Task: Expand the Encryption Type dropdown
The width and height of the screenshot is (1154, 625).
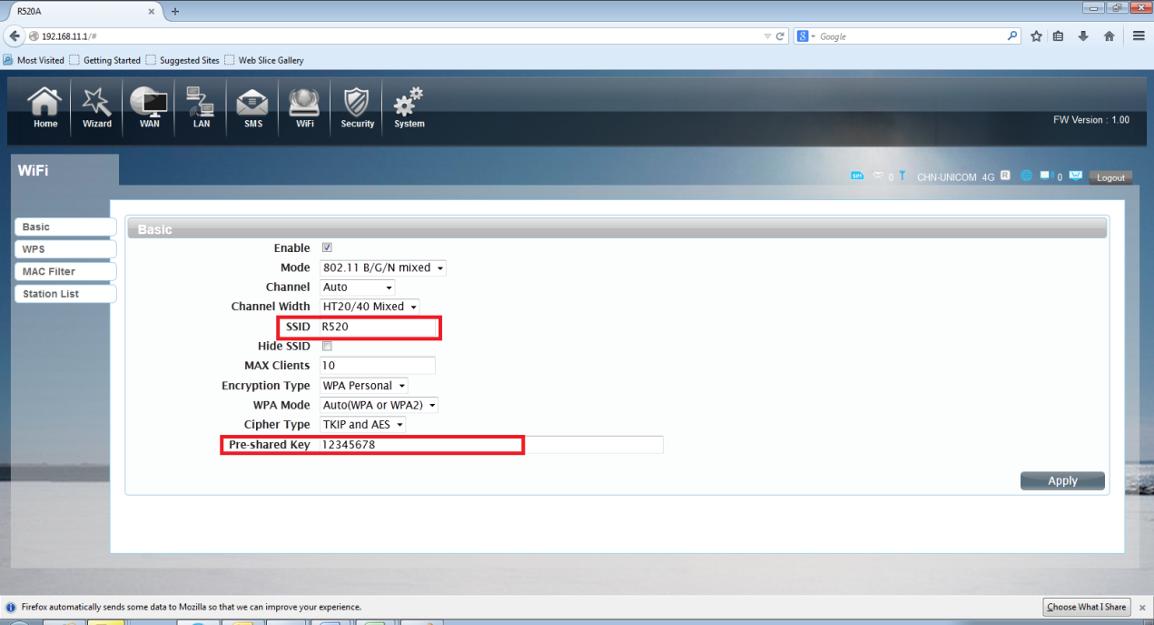Action: tap(364, 386)
